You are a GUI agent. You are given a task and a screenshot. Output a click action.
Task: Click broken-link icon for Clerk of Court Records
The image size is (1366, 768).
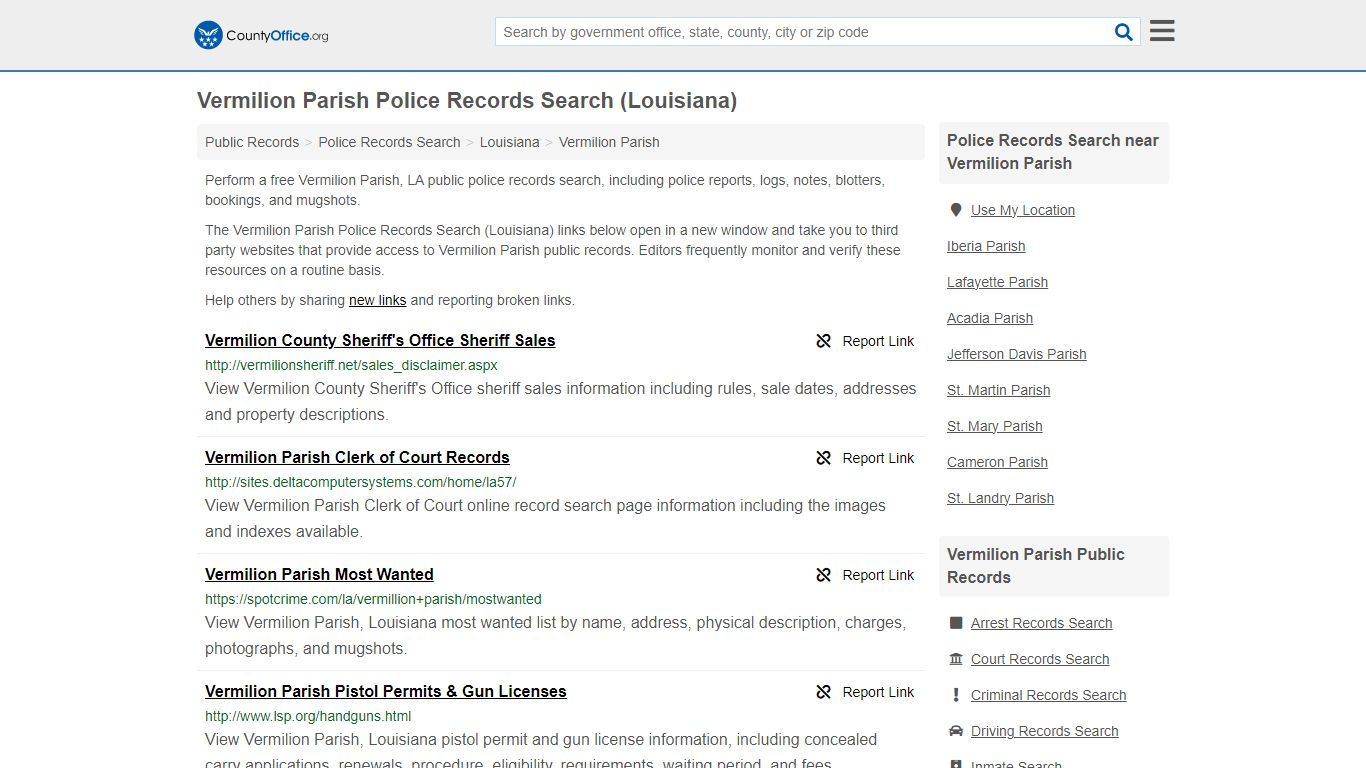click(x=824, y=458)
